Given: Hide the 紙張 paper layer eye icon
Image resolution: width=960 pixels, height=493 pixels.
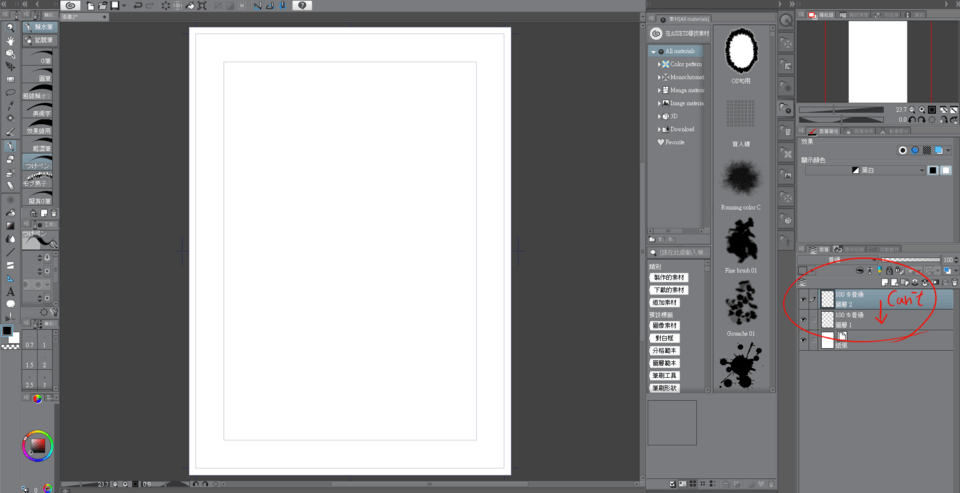Looking at the screenshot, I should pyautogui.click(x=803, y=340).
